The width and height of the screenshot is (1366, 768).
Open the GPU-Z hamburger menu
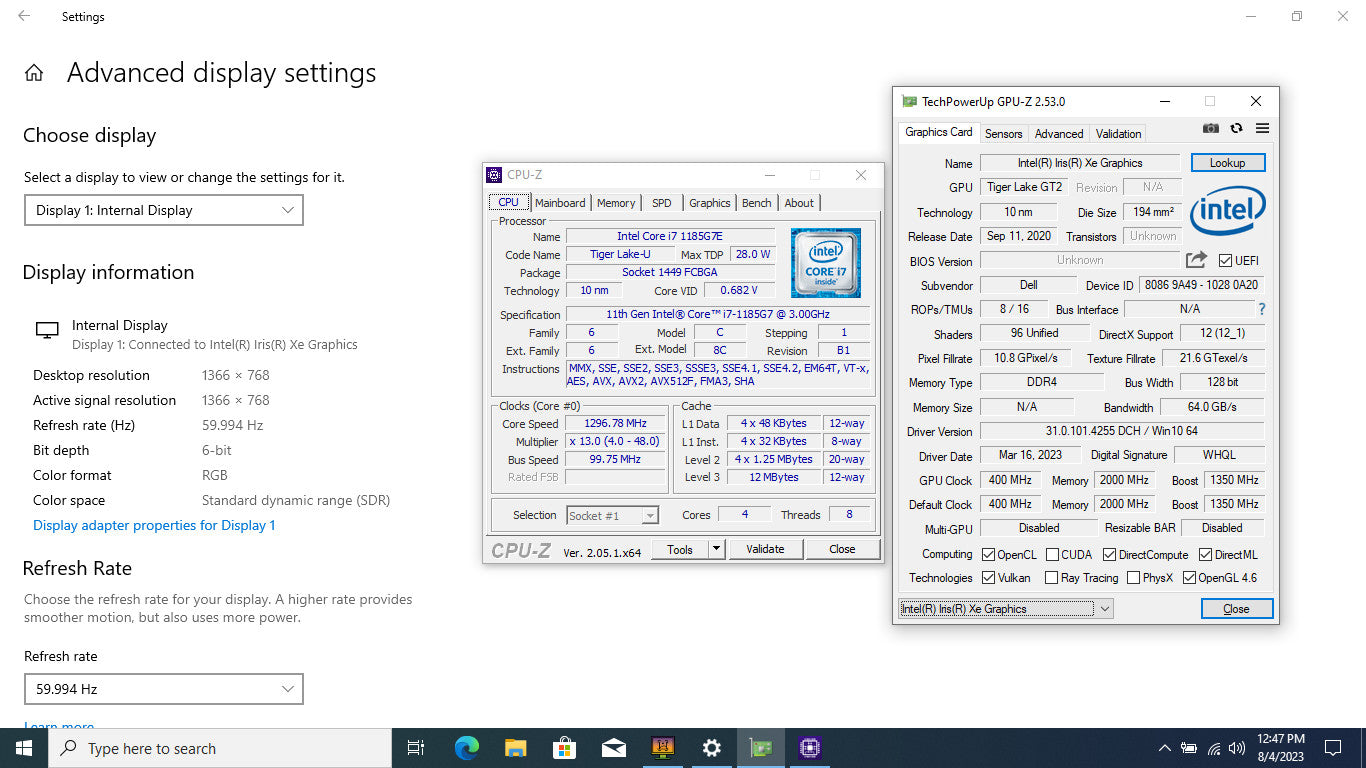pos(1262,129)
